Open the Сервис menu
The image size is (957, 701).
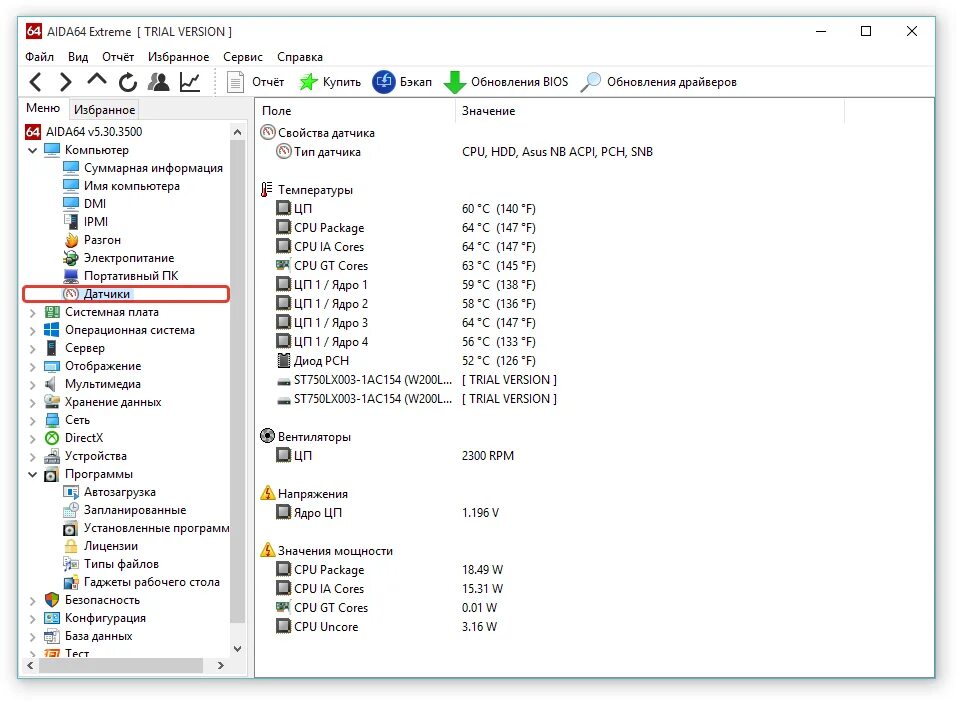click(x=242, y=57)
